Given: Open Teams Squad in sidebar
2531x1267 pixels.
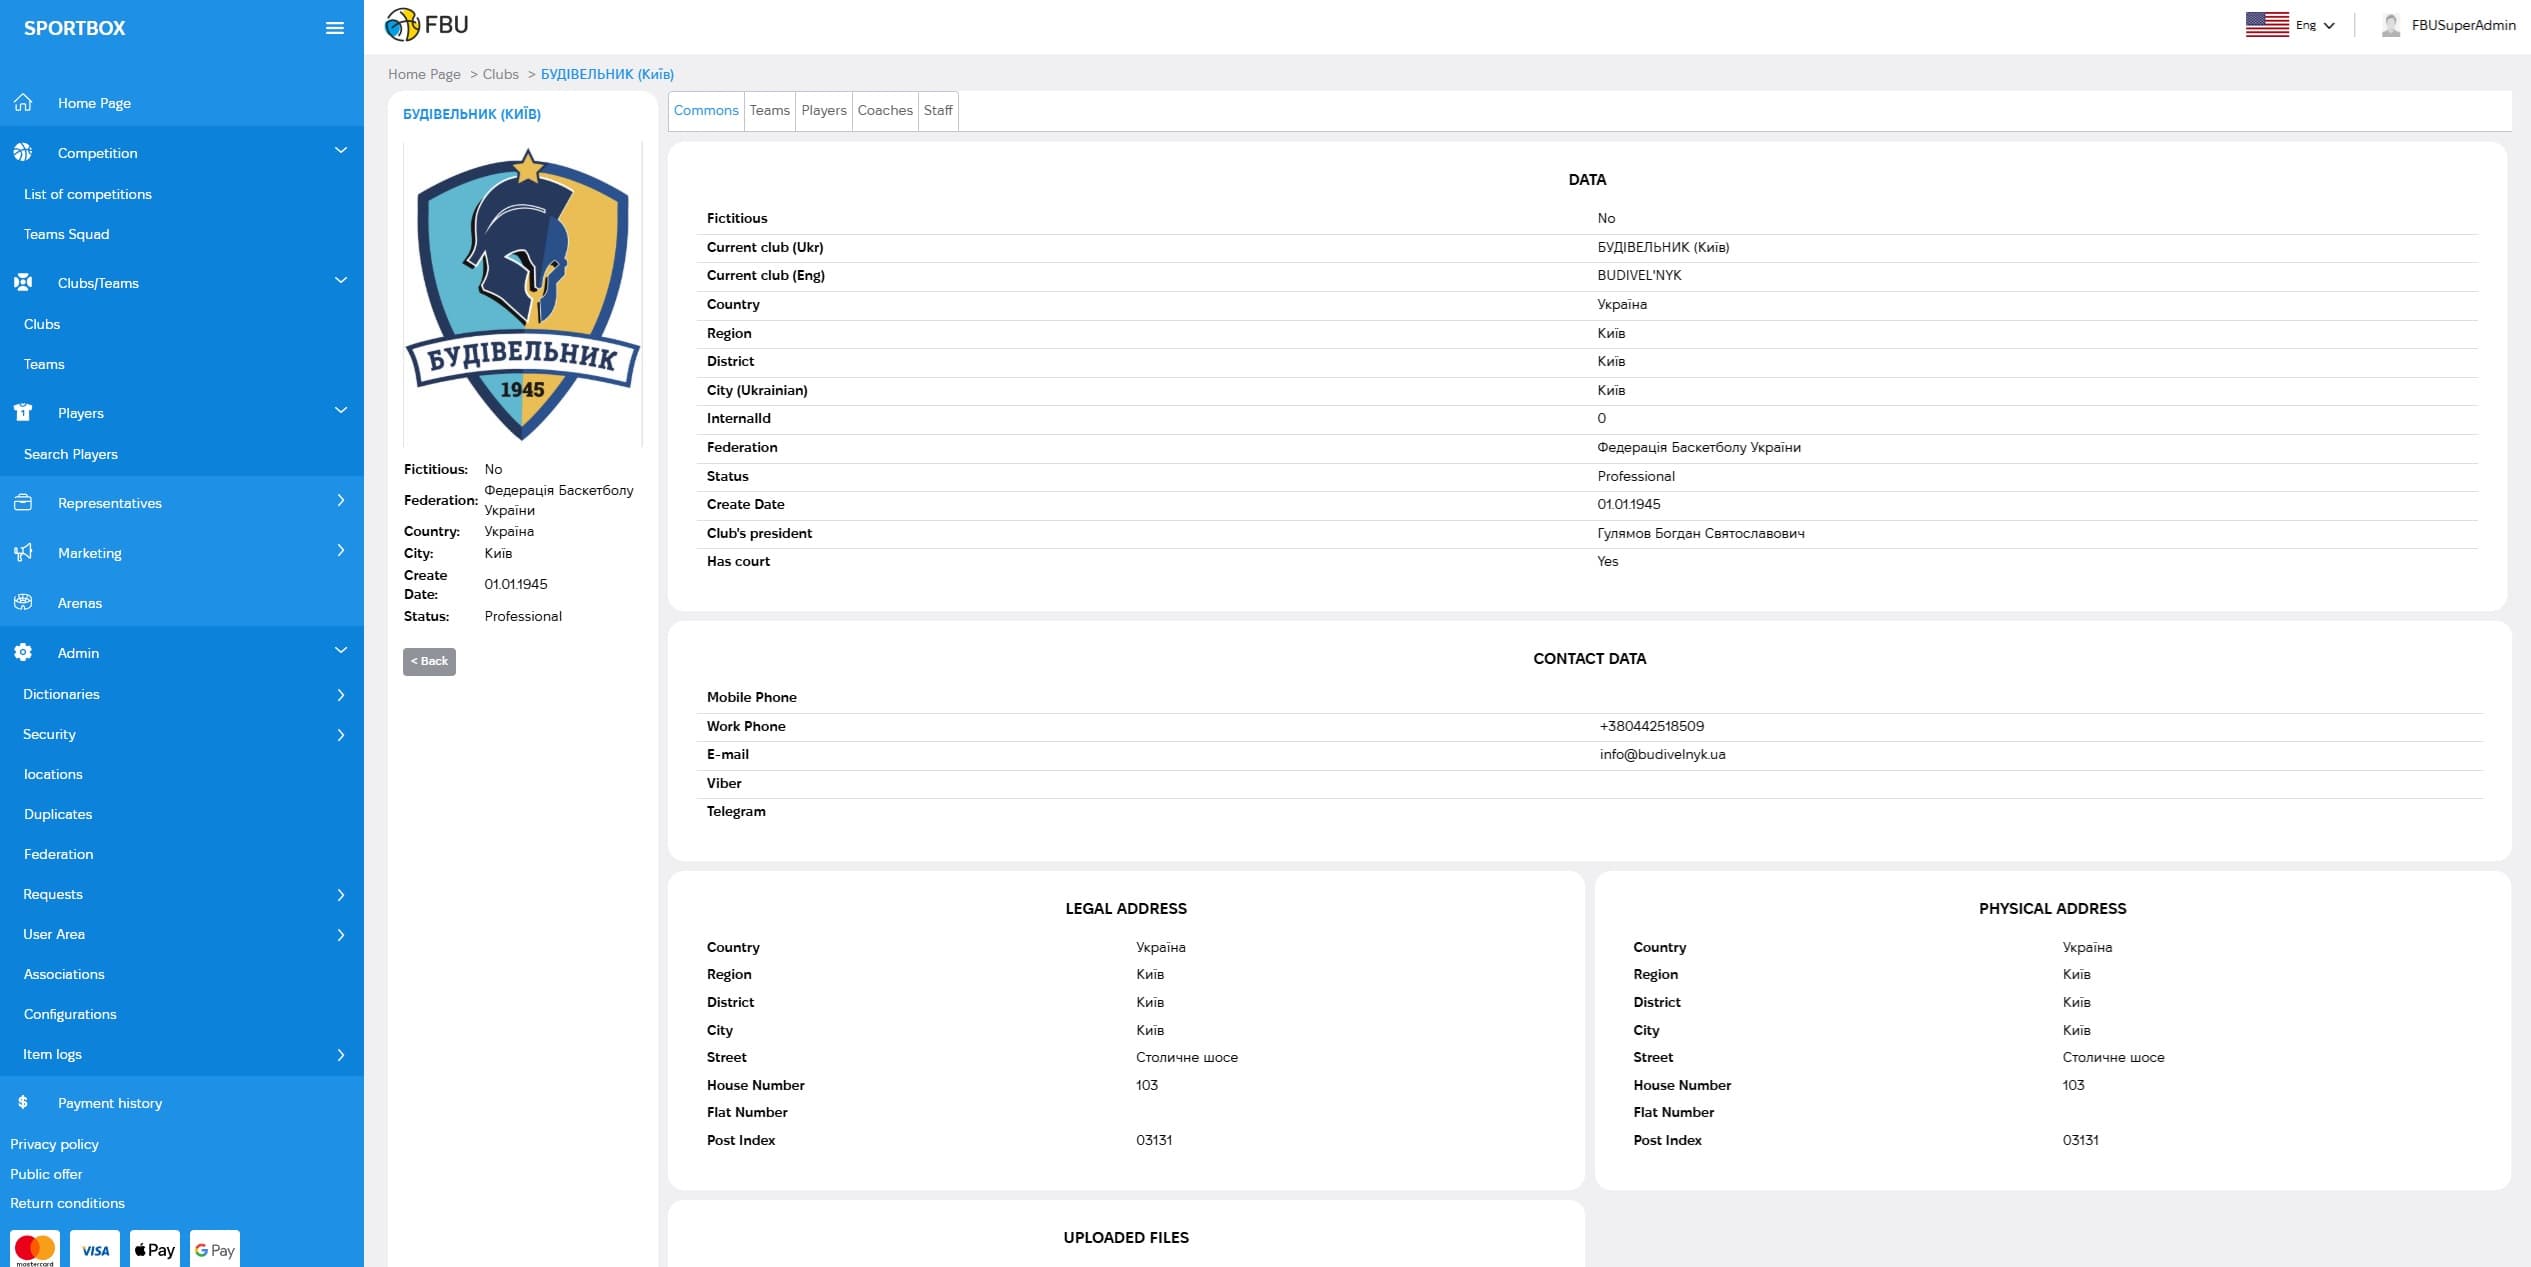Looking at the screenshot, I should 67,234.
